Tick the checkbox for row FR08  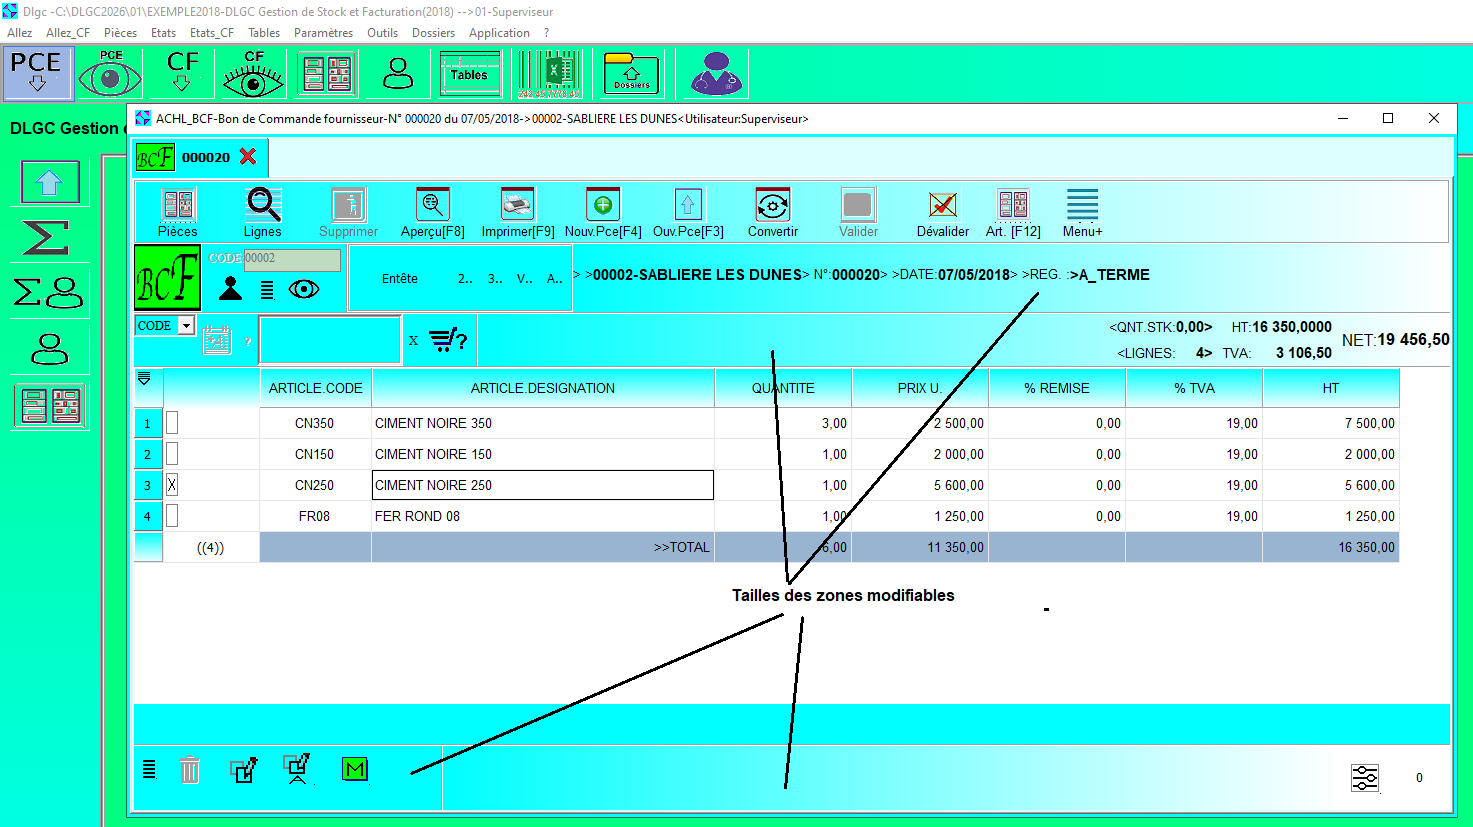(172, 516)
